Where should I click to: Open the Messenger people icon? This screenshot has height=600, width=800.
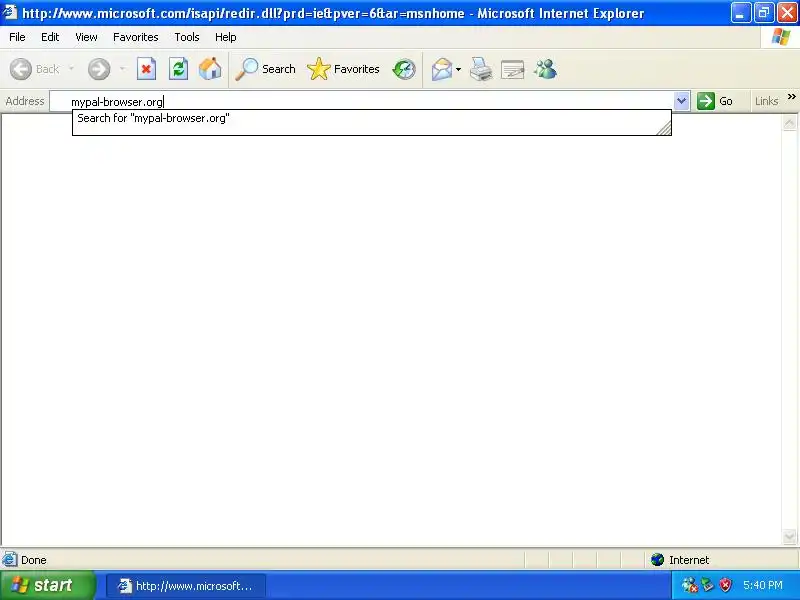tap(545, 69)
